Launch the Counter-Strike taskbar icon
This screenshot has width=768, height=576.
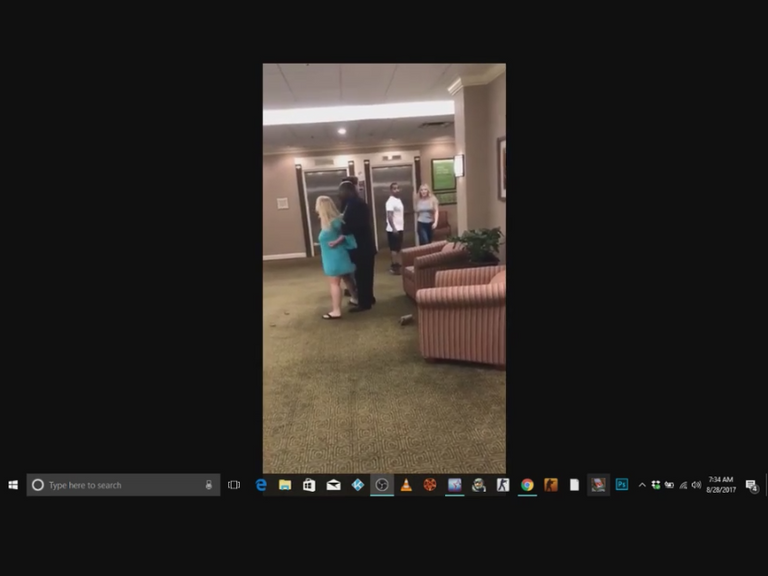[x=503, y=485]
